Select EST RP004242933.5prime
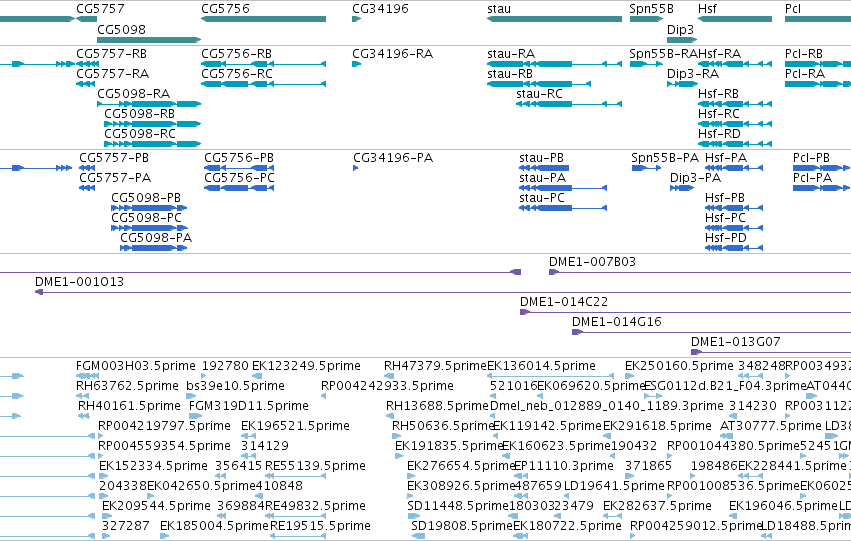The width and height of the screenshot is (851, 541). point(387,386)
